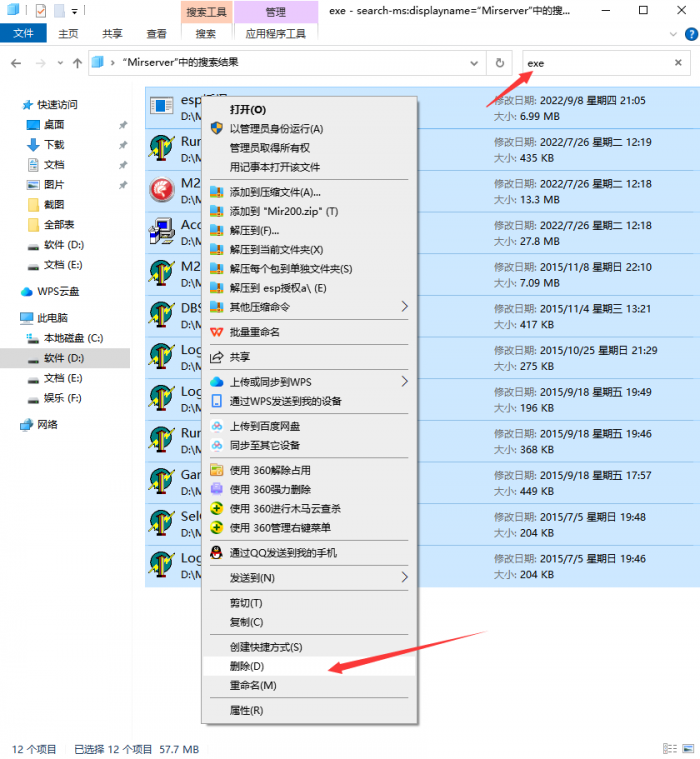Open the address bar history dropdown
Screen dimensions: 700x759
pos(473,63)
